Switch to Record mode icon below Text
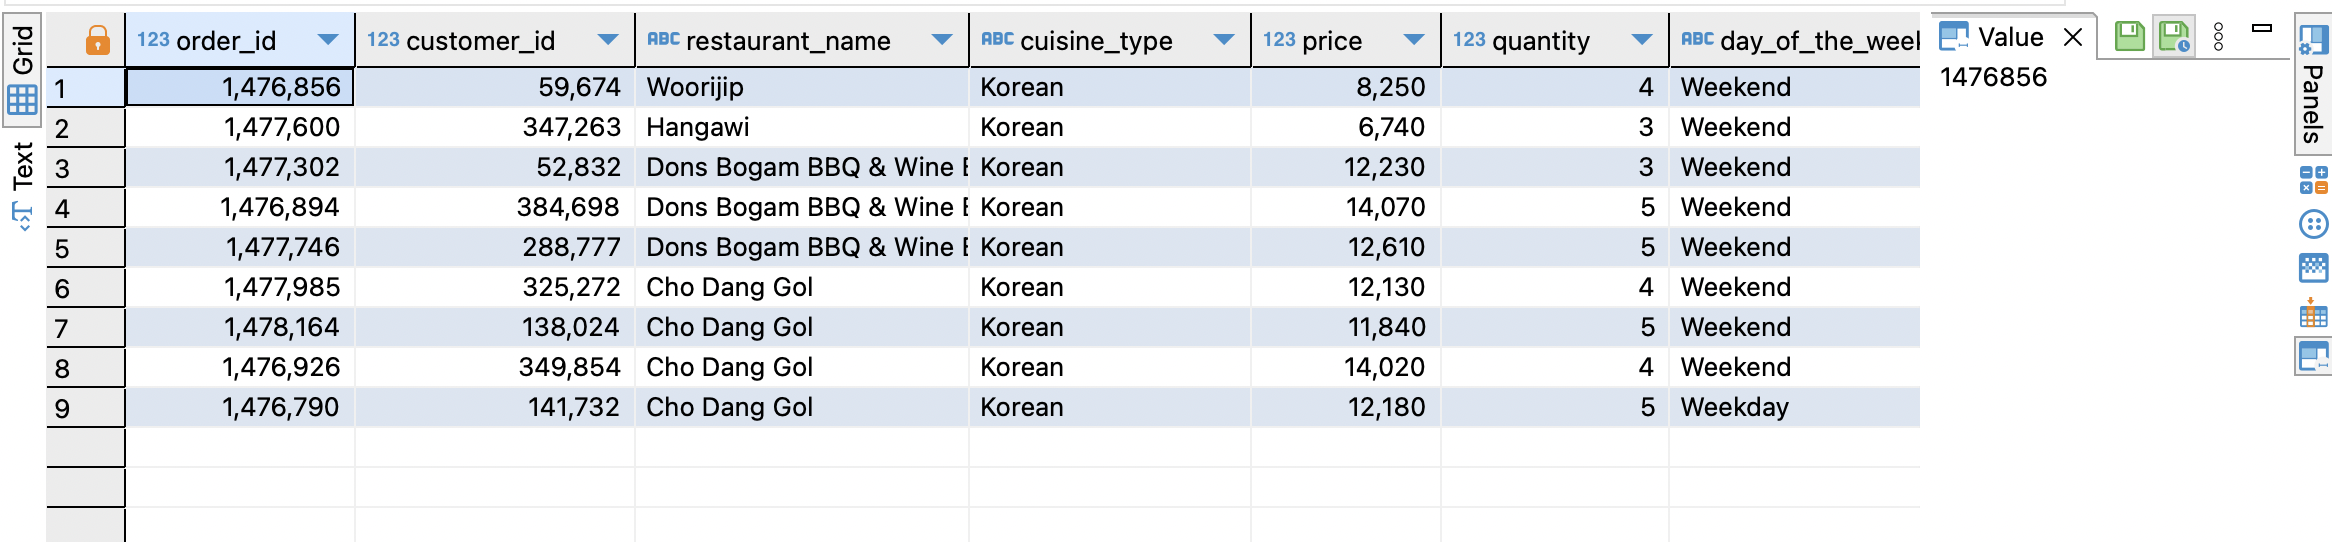 (x=22, y=216)
